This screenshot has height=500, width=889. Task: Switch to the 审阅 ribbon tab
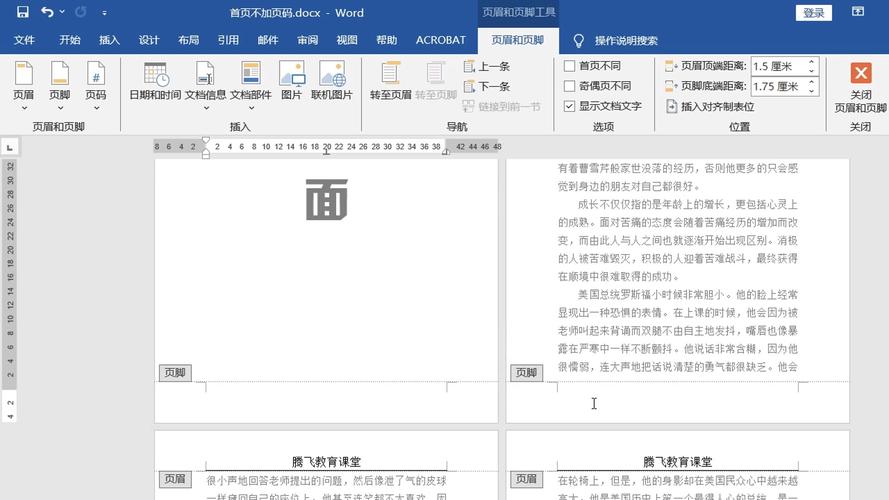point(307,40)
